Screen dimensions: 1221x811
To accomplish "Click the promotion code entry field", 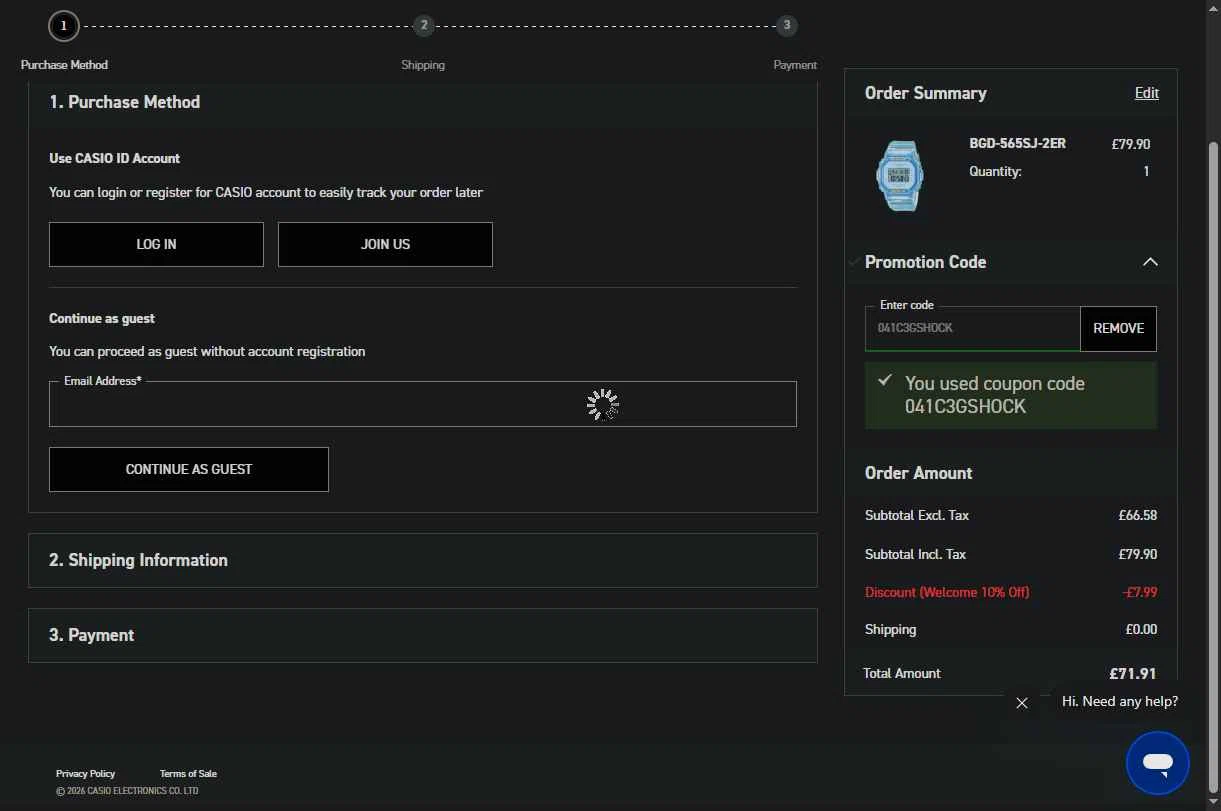I will 973,328.
